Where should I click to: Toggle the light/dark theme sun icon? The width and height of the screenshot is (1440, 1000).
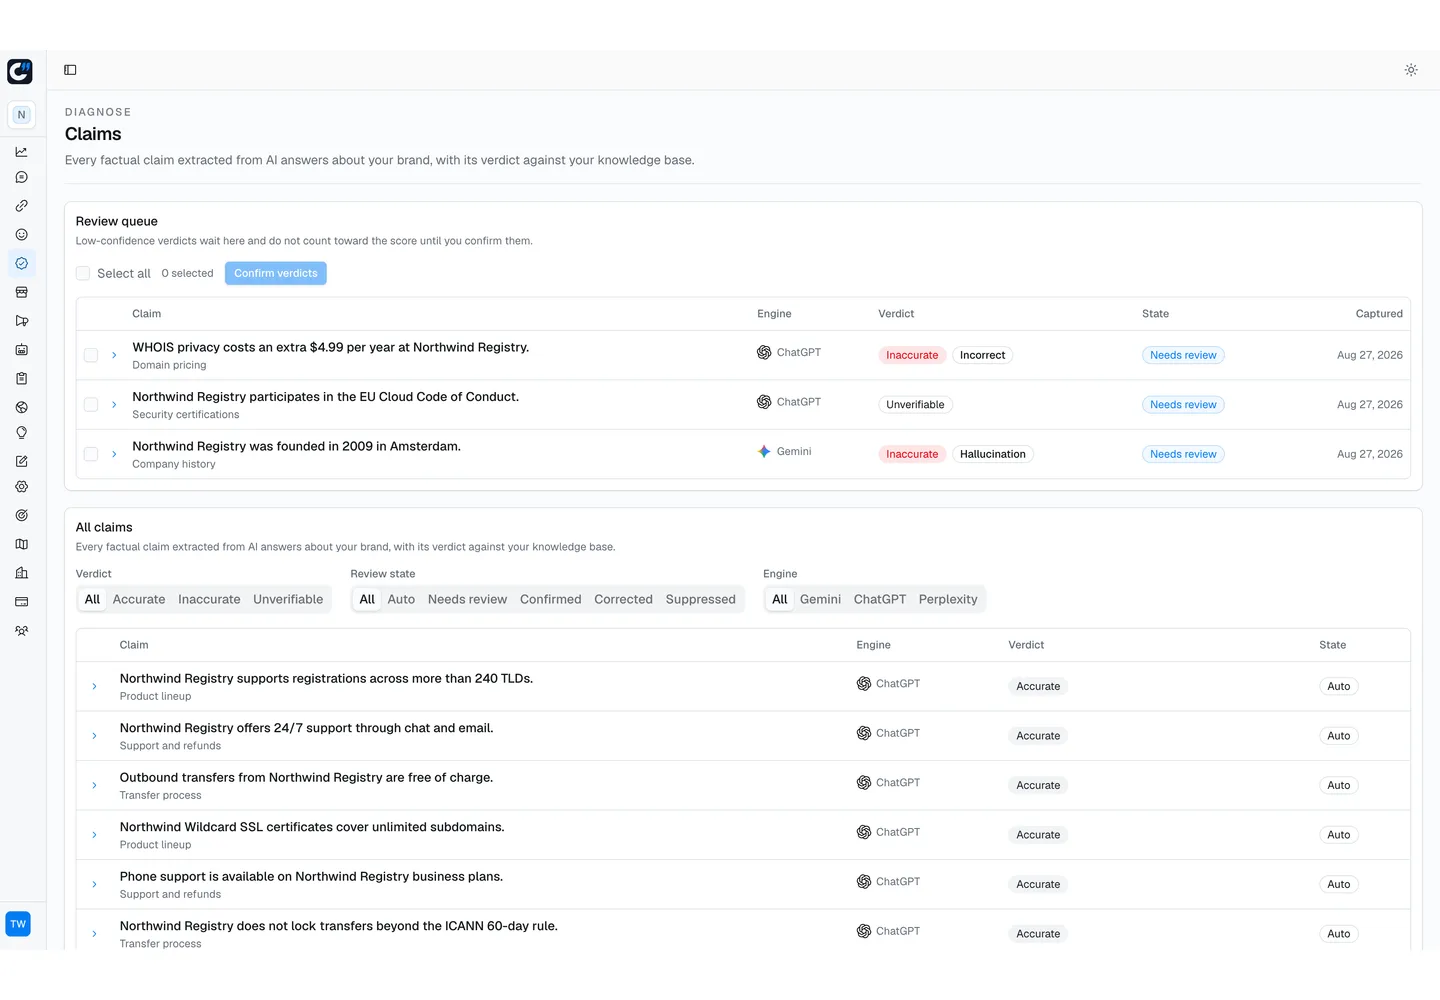1411,70
